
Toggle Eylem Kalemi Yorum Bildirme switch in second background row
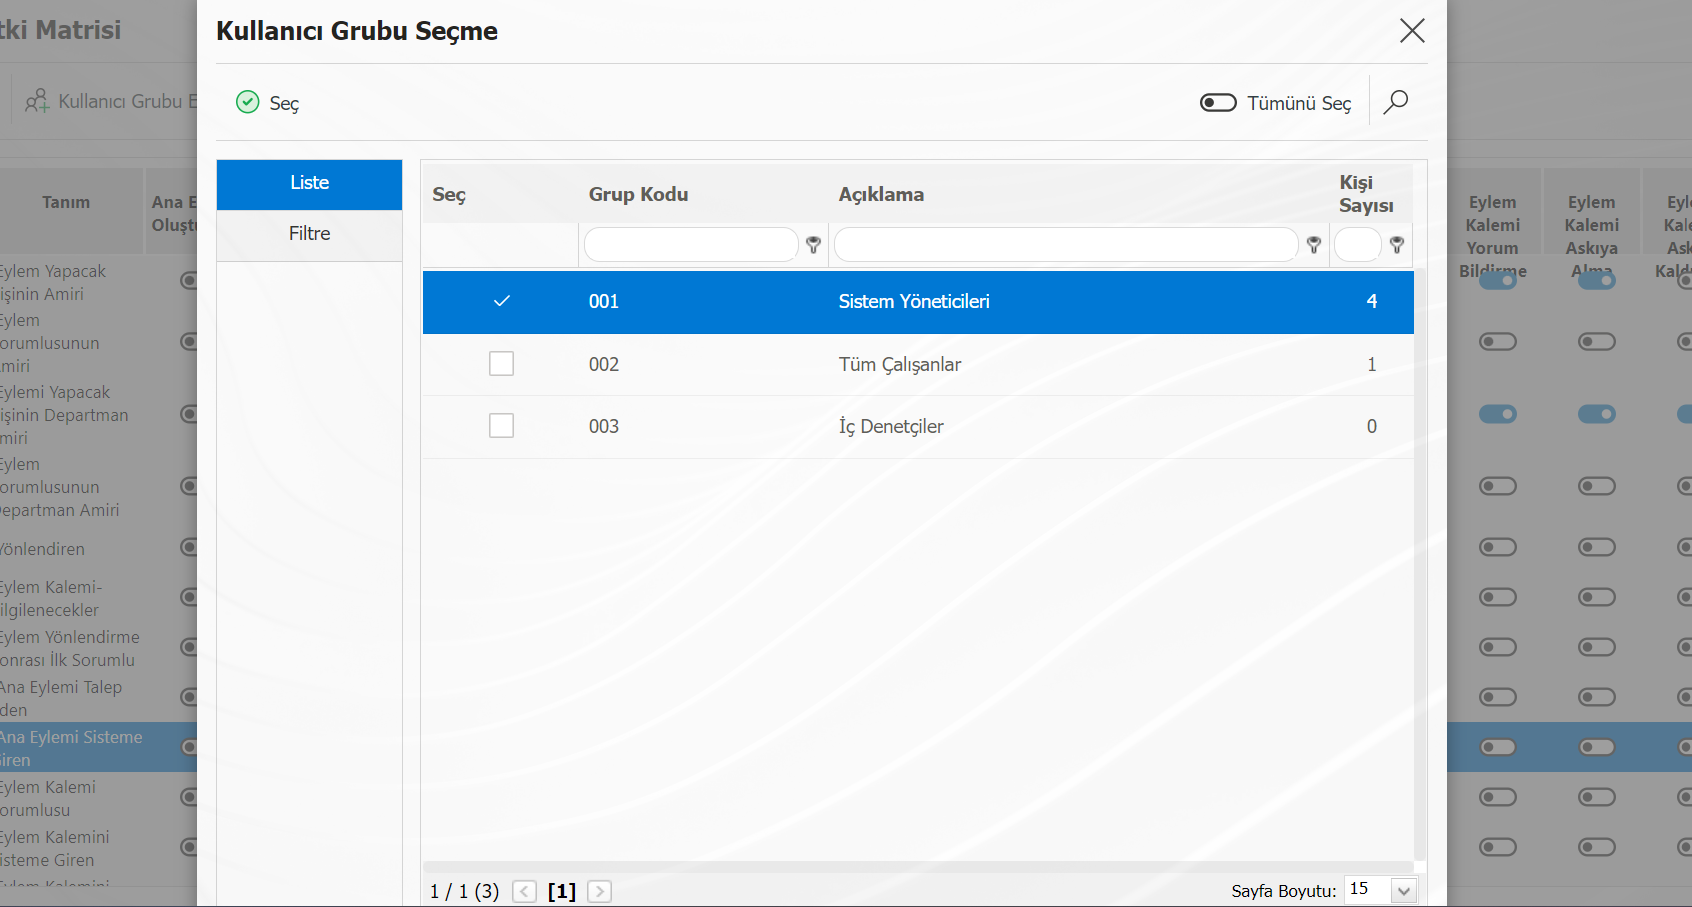(x=1498, y=342)
